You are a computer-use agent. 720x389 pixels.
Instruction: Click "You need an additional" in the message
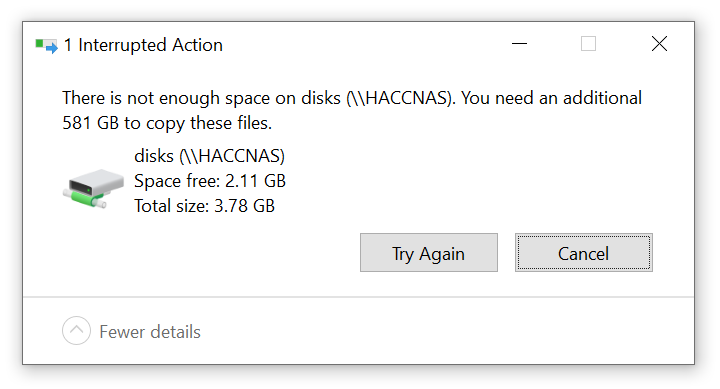point(551,98)
